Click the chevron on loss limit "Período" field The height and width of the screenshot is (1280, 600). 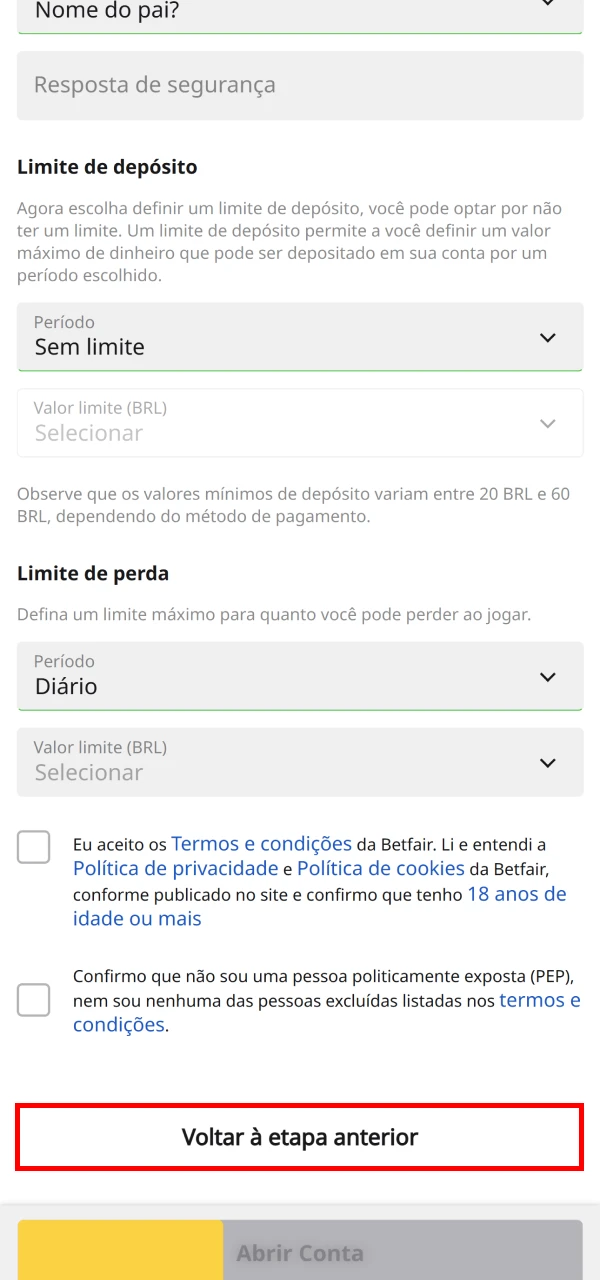[548, 676]
